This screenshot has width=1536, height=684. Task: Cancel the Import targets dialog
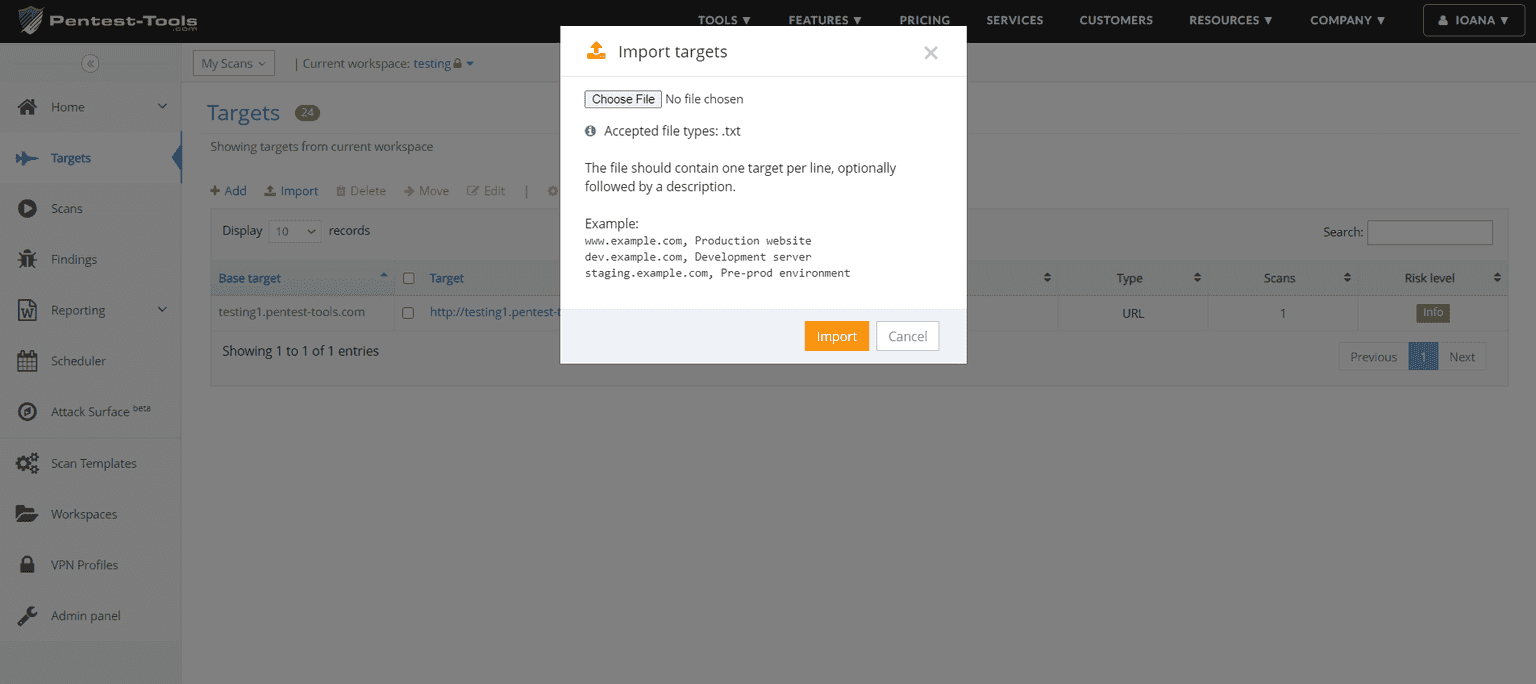coord(907,336)
